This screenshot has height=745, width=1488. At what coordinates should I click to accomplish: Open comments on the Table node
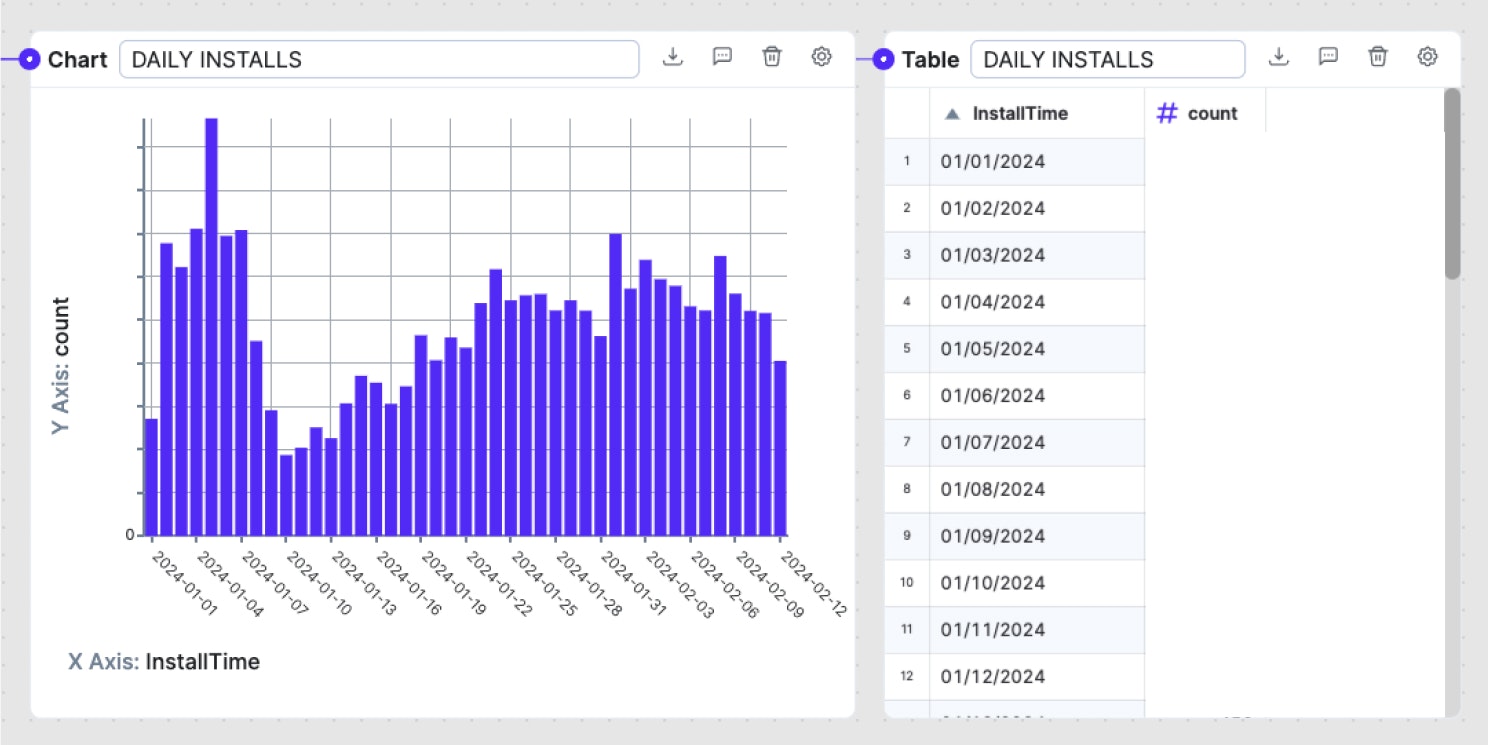[x=1328, y=57]
